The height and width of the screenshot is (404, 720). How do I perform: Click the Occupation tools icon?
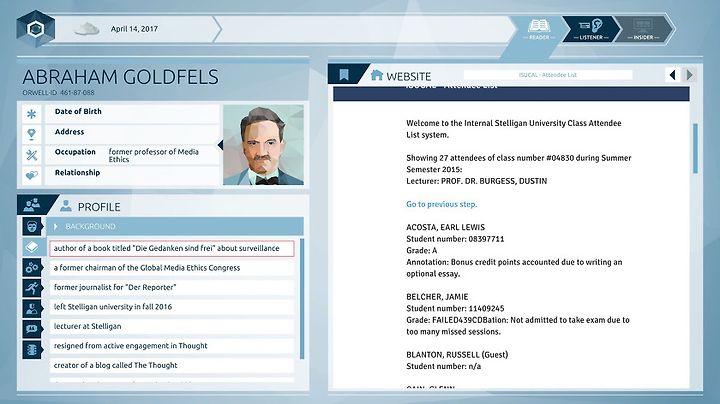[32, 155]
